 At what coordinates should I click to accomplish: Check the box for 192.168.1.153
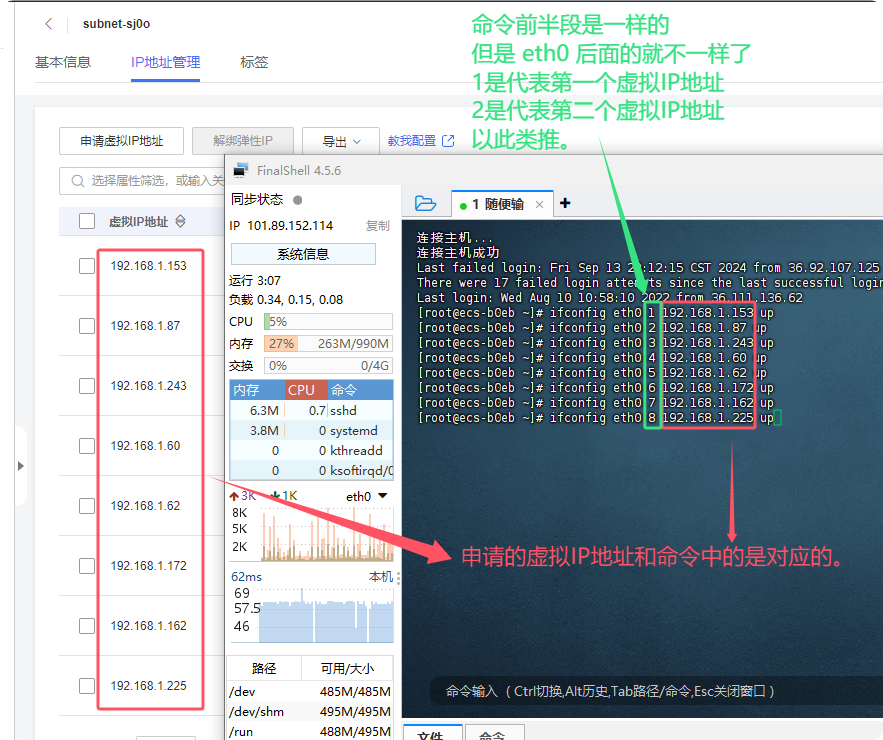[x=87, y=266]
